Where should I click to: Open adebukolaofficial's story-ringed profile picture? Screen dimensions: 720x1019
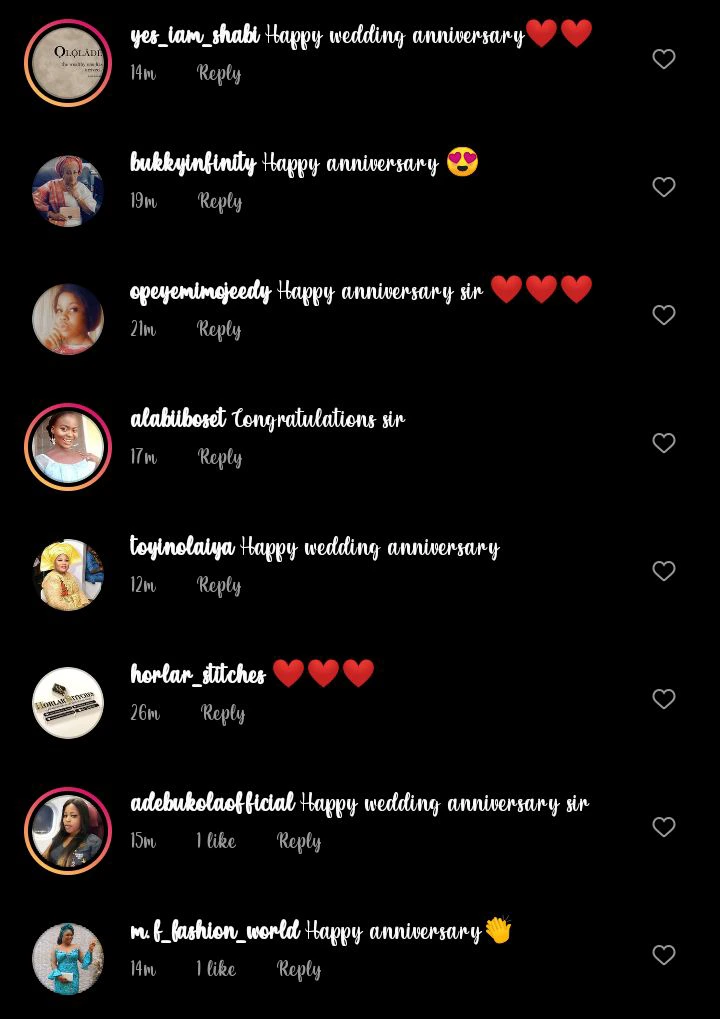point(68,831)
